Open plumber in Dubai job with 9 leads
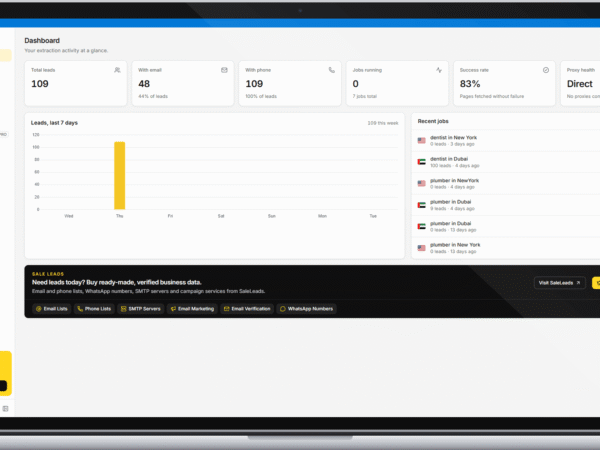This screenshot has height=450, width=600. point(506,205)
